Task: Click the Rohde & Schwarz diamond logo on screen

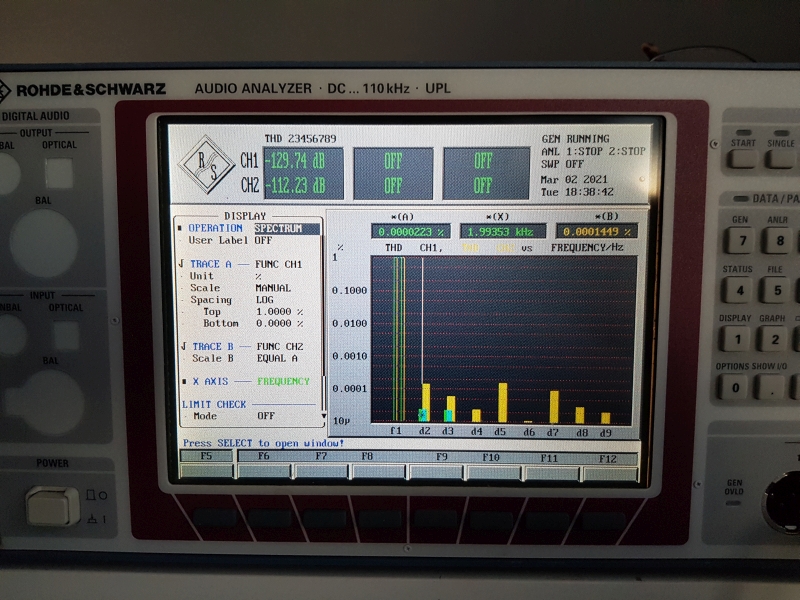Action: click(x=206, y=164)
